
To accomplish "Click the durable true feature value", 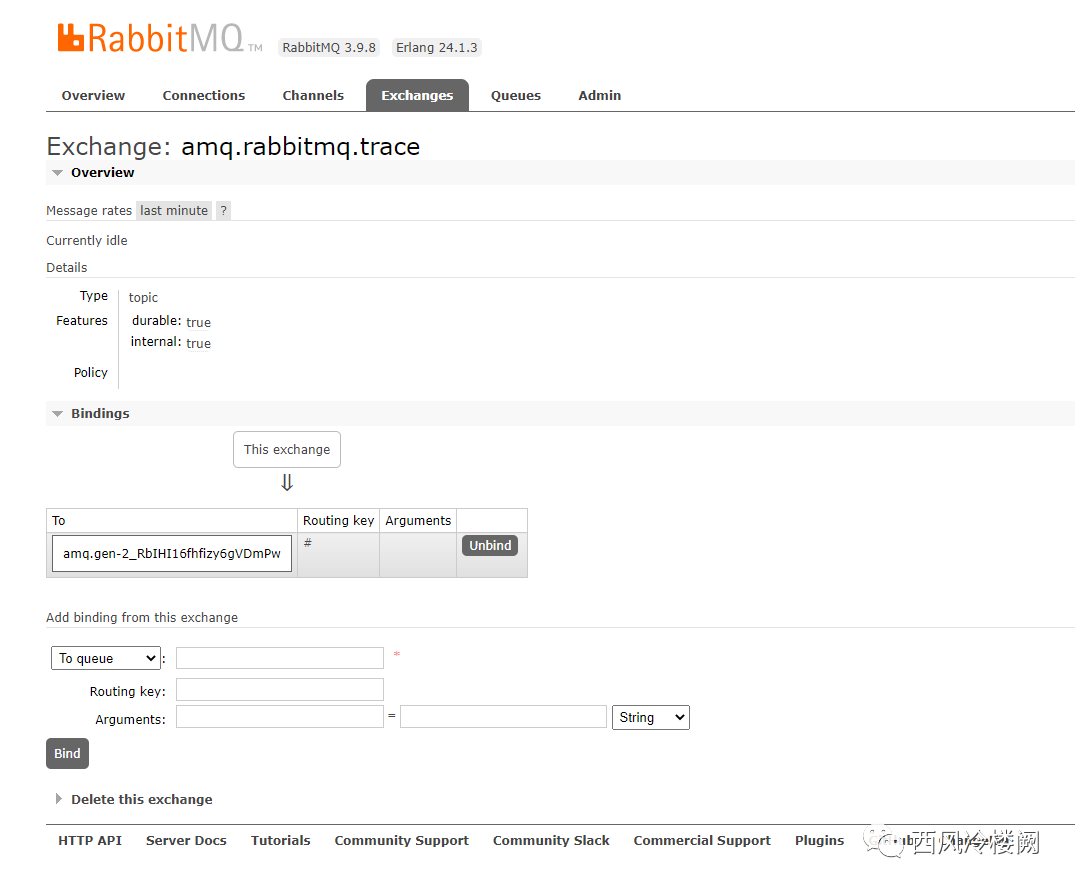I will (198, 322).
